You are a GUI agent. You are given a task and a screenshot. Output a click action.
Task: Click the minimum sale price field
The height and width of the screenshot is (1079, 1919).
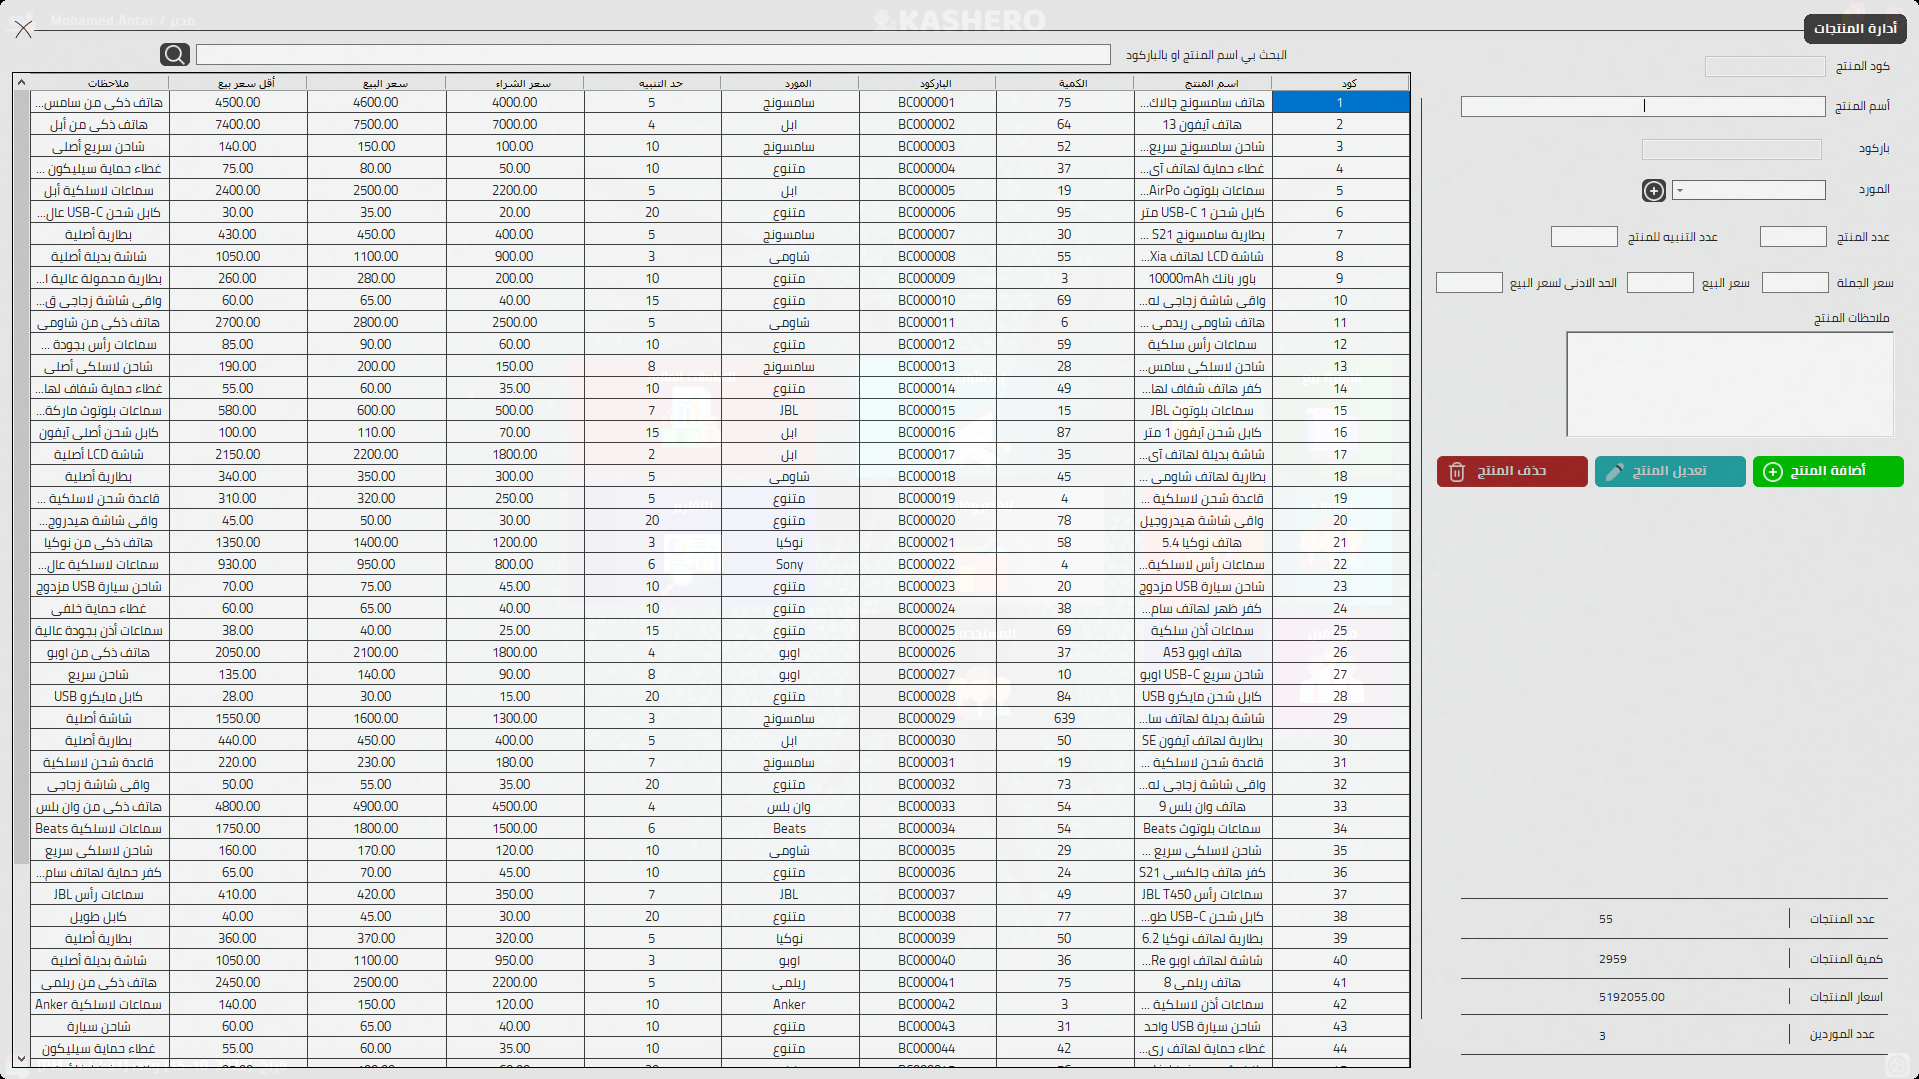pos(1469,283)
